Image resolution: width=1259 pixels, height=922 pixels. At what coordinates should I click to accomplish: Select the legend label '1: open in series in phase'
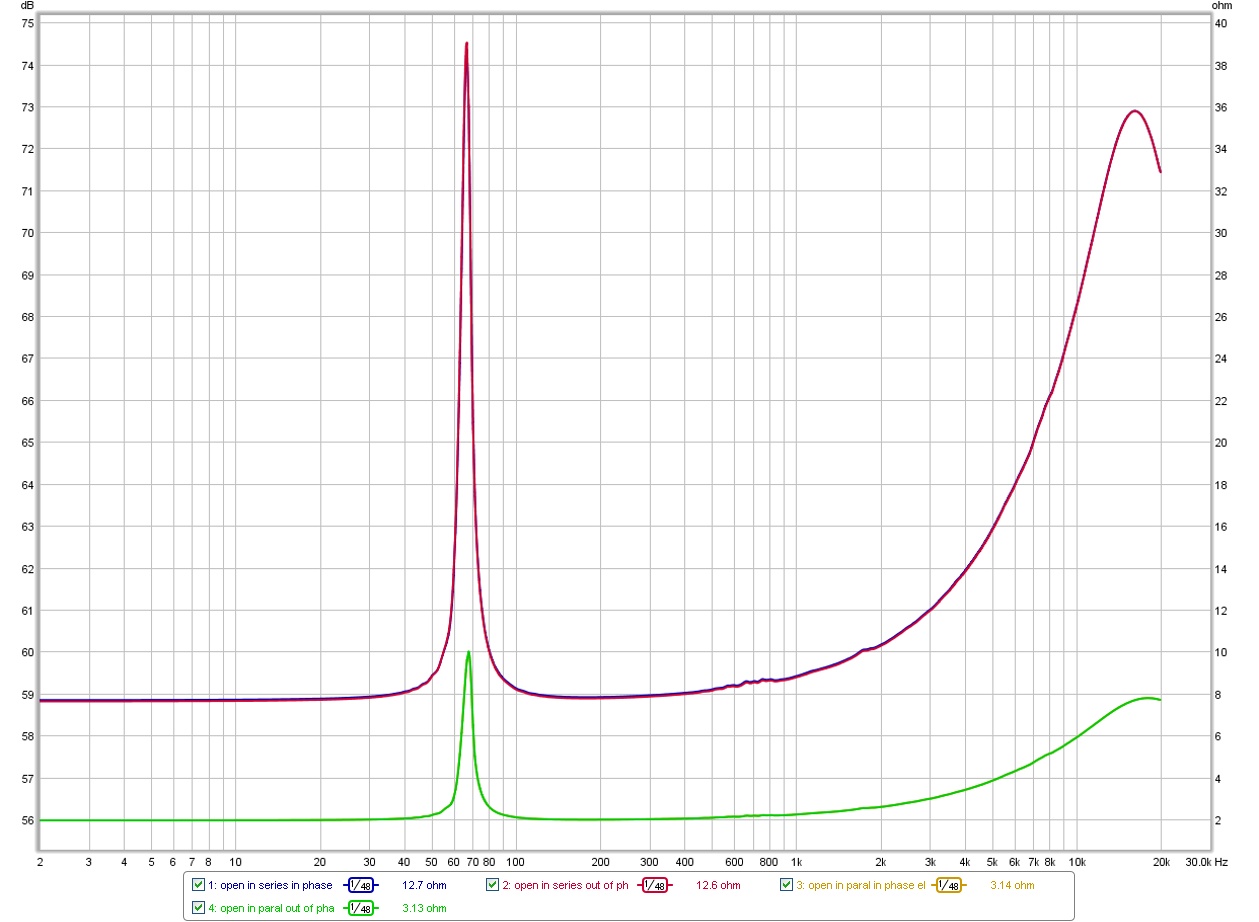[270, 885]
